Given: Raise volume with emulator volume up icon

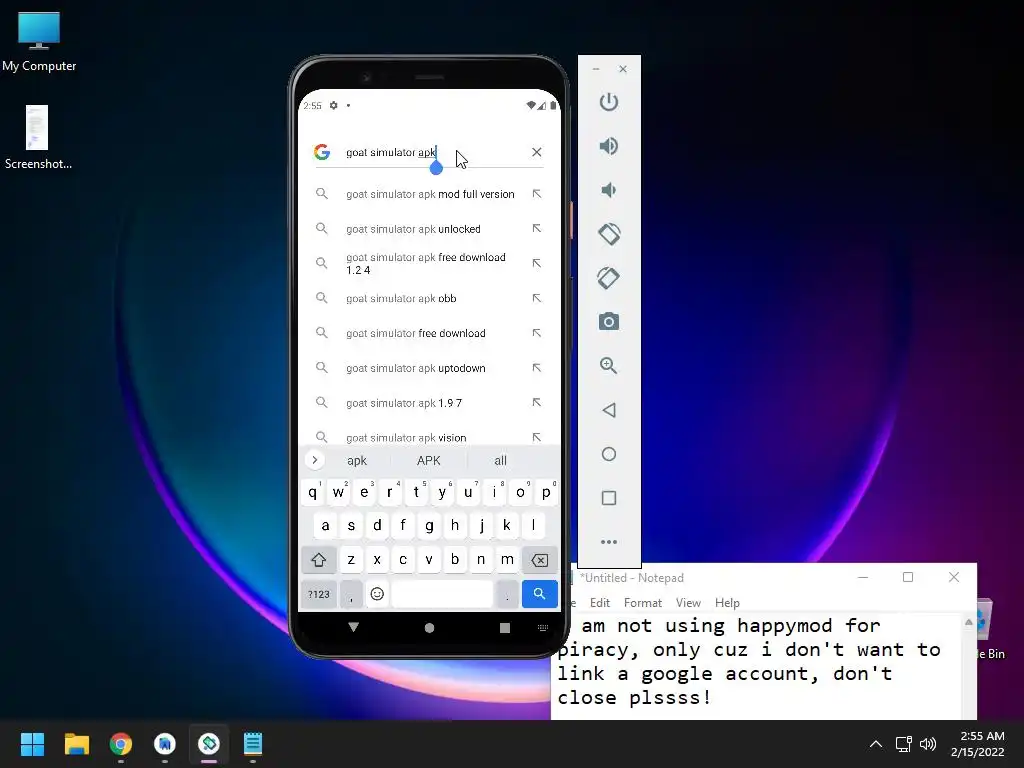Looking at the screenshot, I should [609, 146].
